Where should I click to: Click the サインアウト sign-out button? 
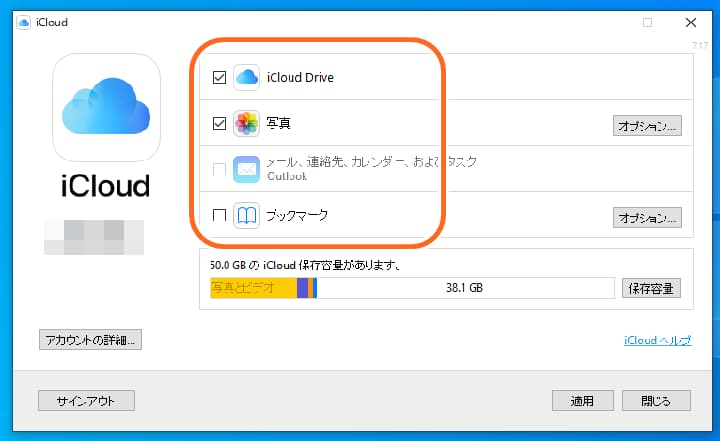point(86,401)
